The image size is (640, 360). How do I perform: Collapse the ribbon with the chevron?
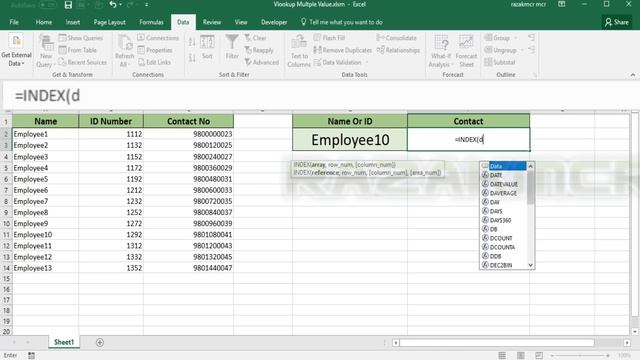[x=633, y=75]
